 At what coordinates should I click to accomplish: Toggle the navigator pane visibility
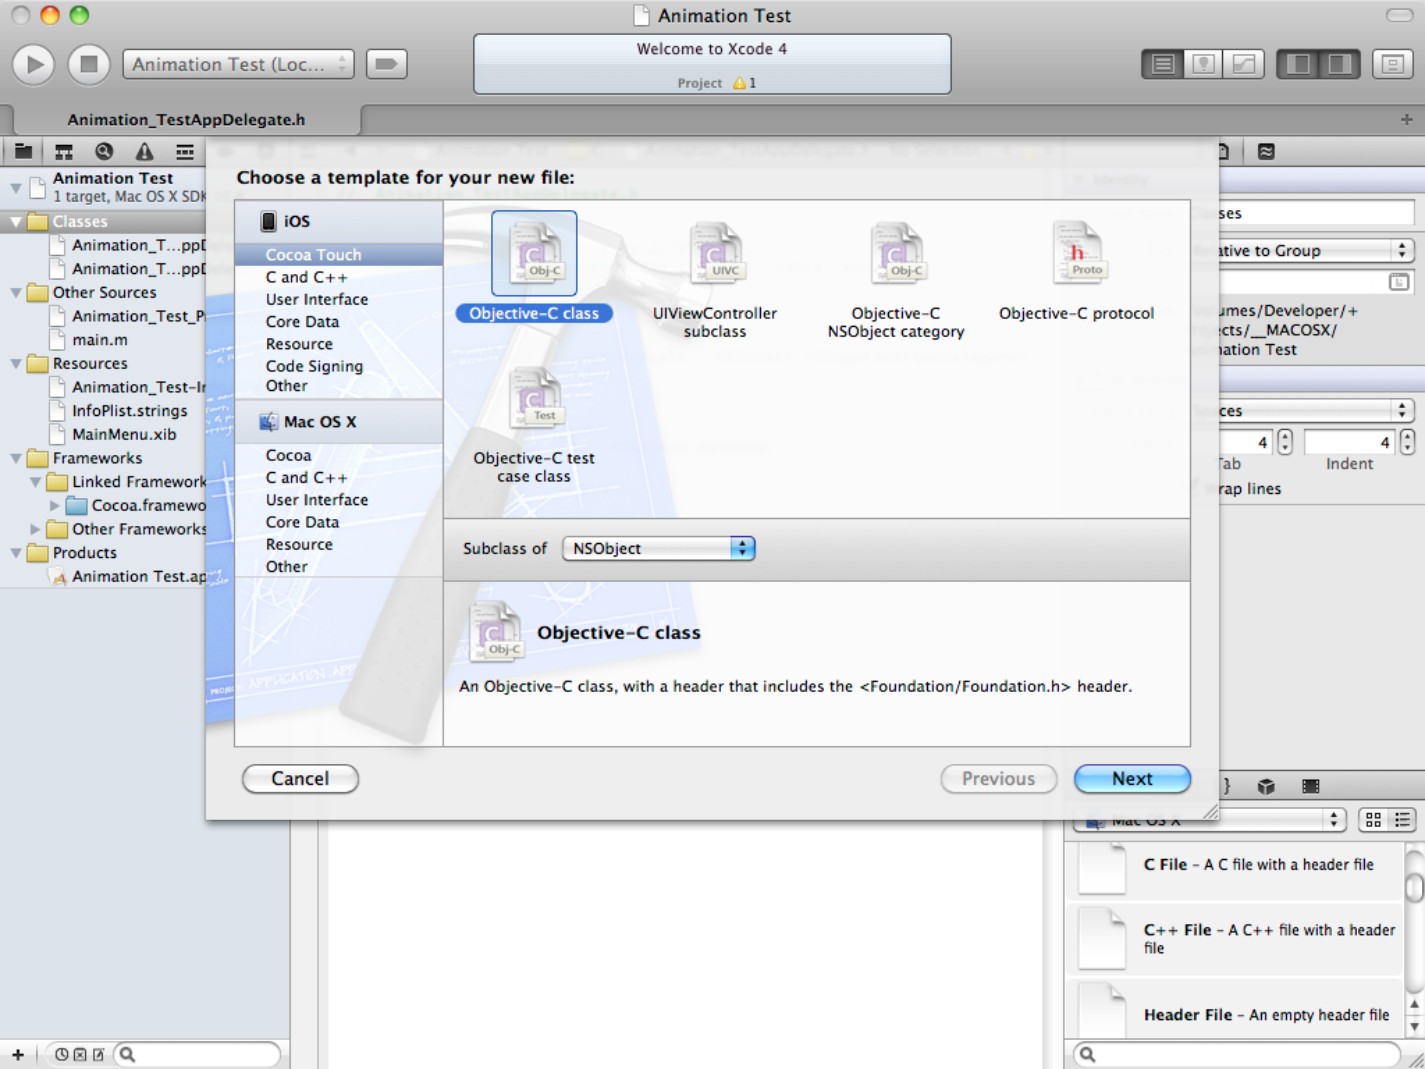(1298, 64)
